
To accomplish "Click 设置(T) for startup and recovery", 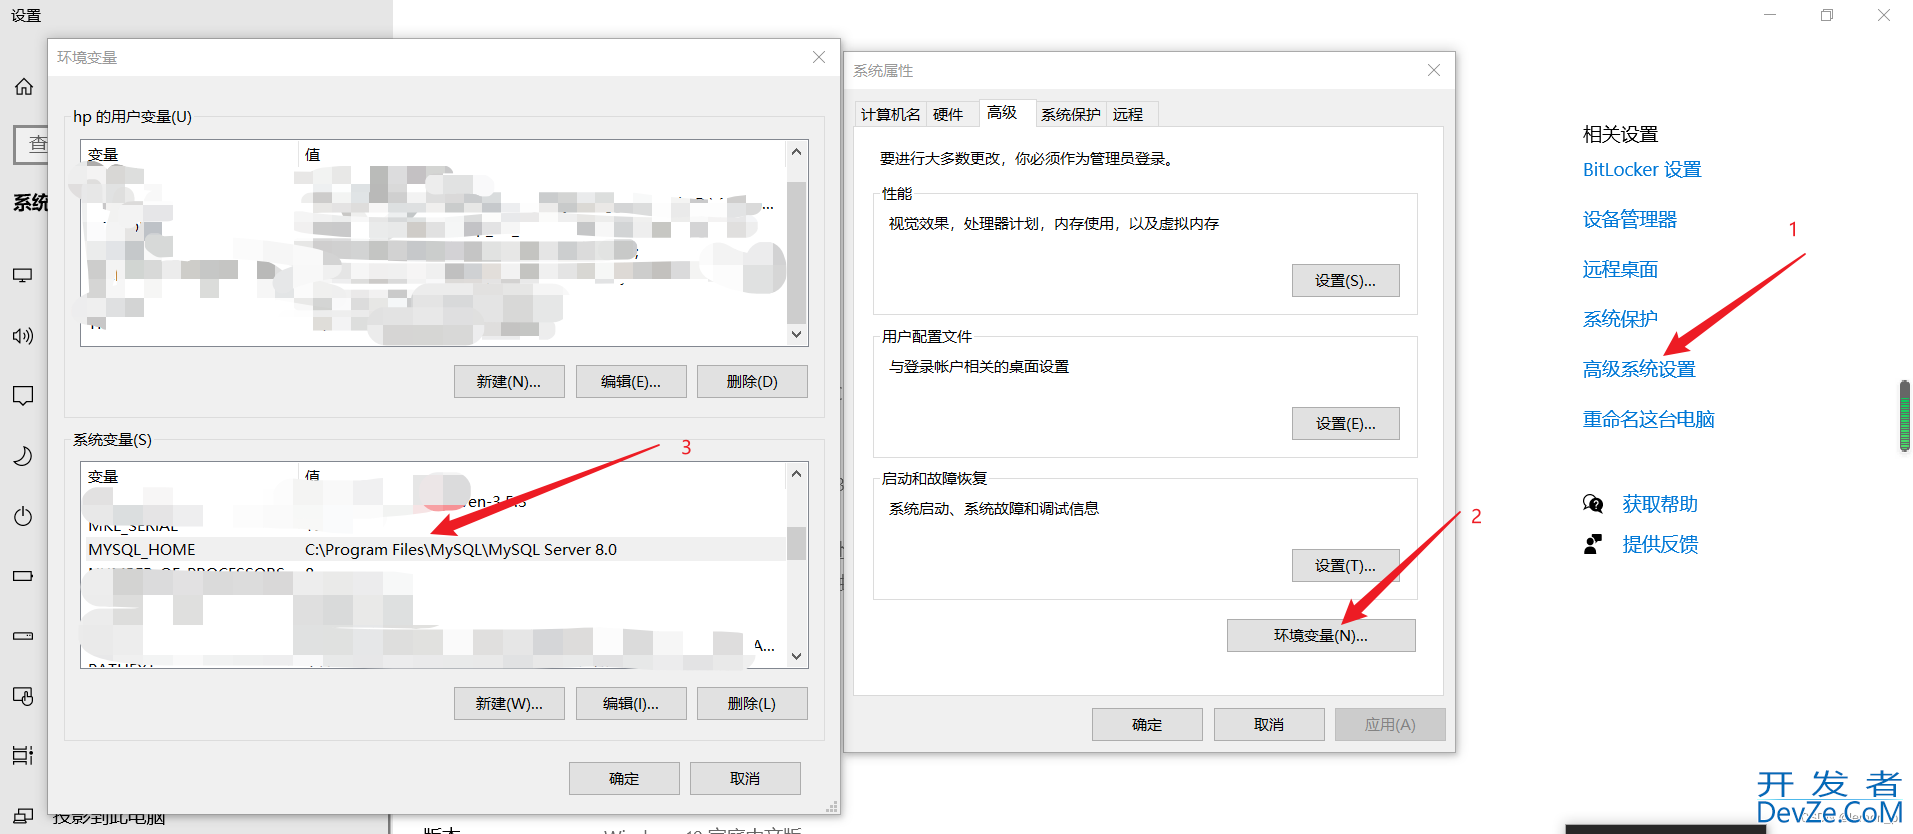I will (x=1345, y=566).
